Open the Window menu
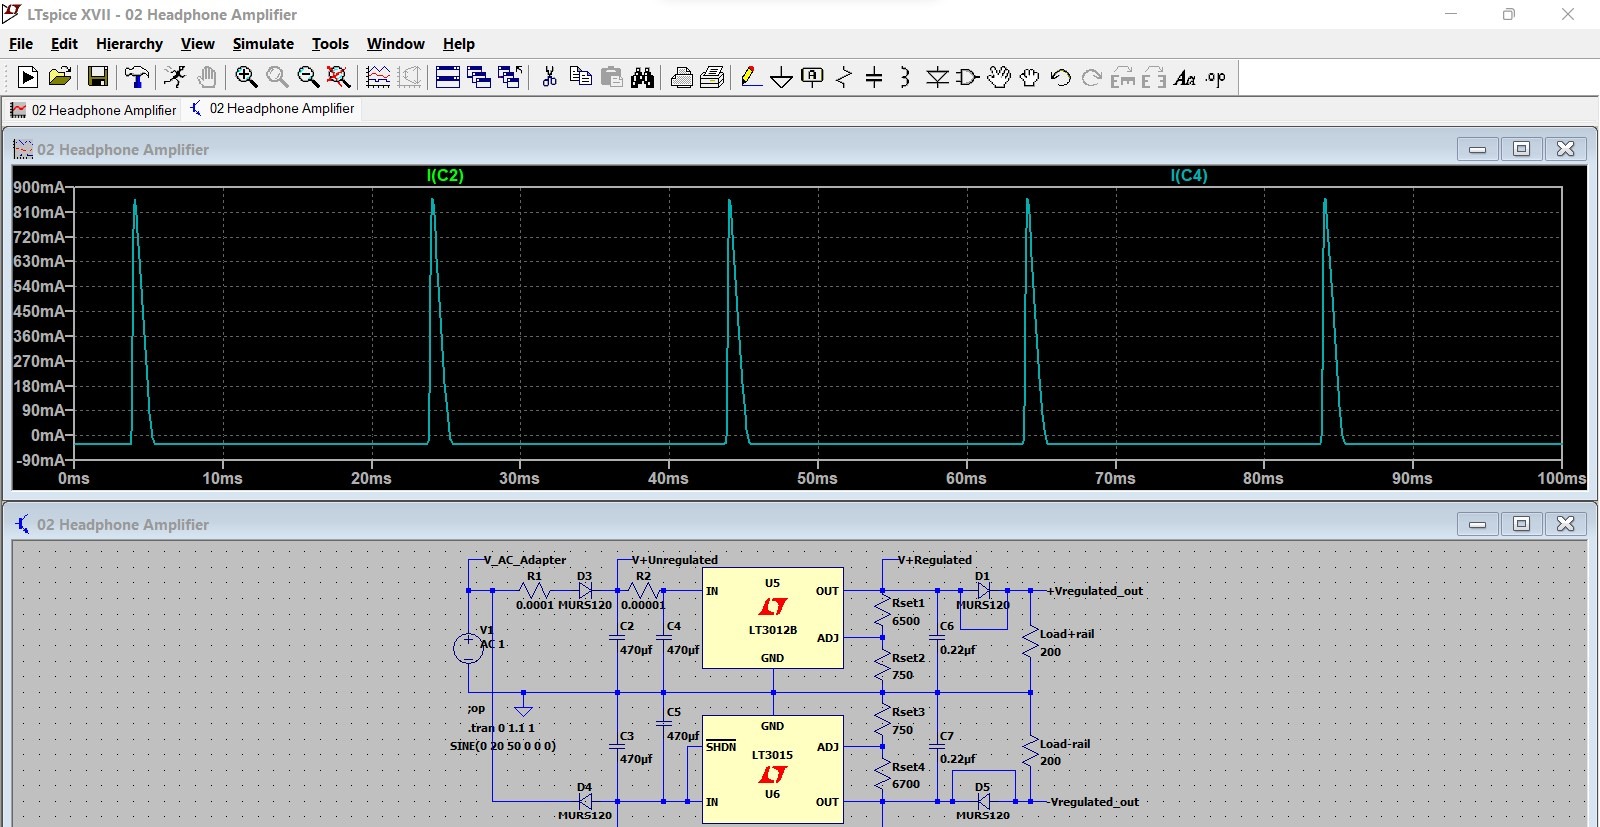This screenshot has width=1600, height=827. tap(395, 44)
